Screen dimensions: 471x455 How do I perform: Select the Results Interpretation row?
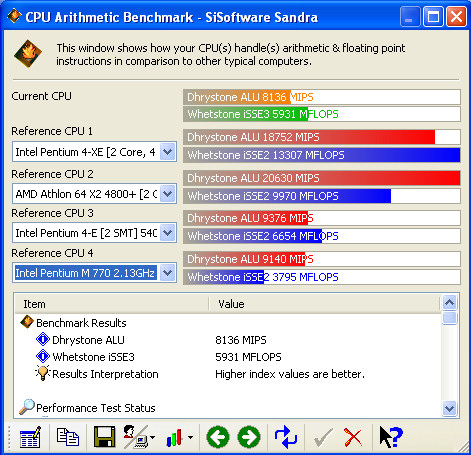click(x=228, y=374)
